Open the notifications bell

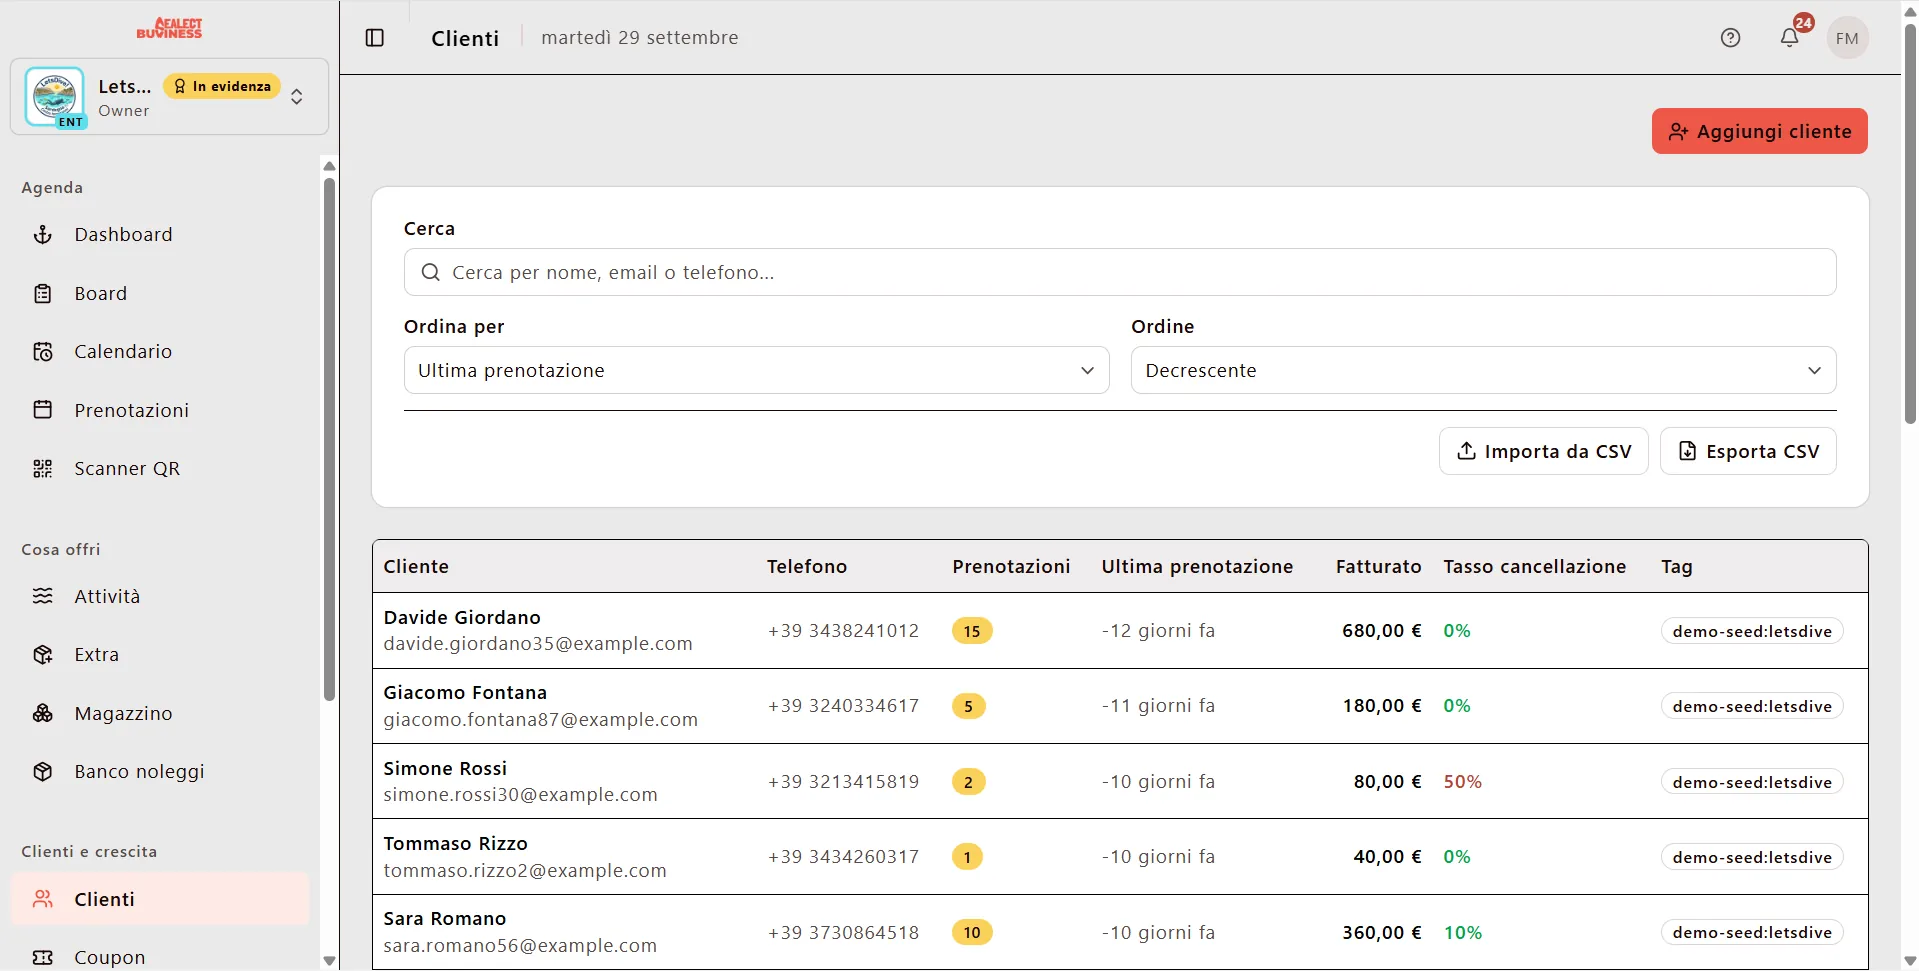pos(1790,38)
